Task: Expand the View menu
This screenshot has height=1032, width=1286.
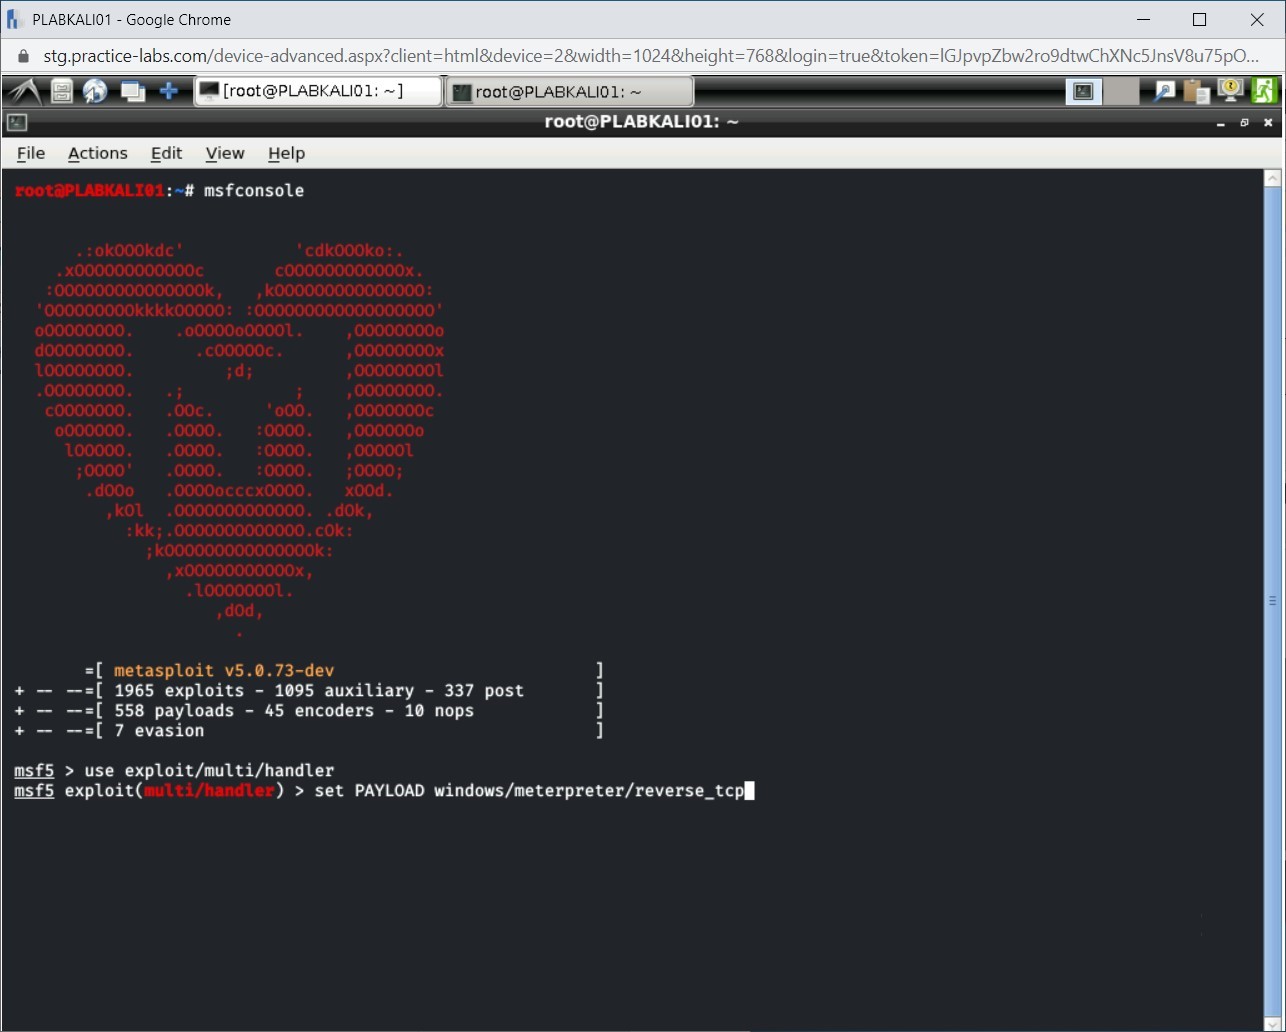Action: [224, 153]
